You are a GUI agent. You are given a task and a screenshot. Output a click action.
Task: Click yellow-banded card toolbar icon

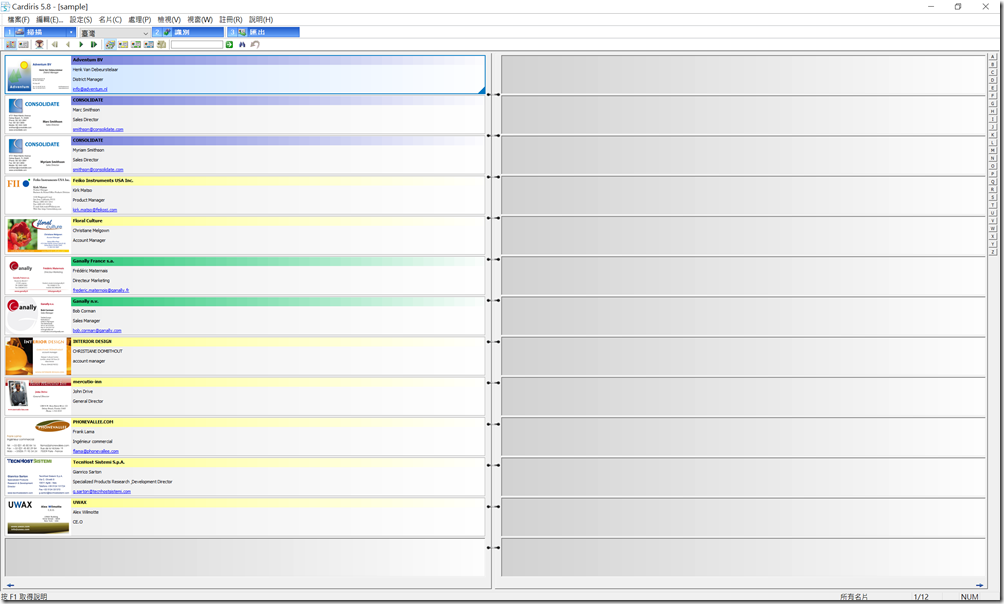123,44
